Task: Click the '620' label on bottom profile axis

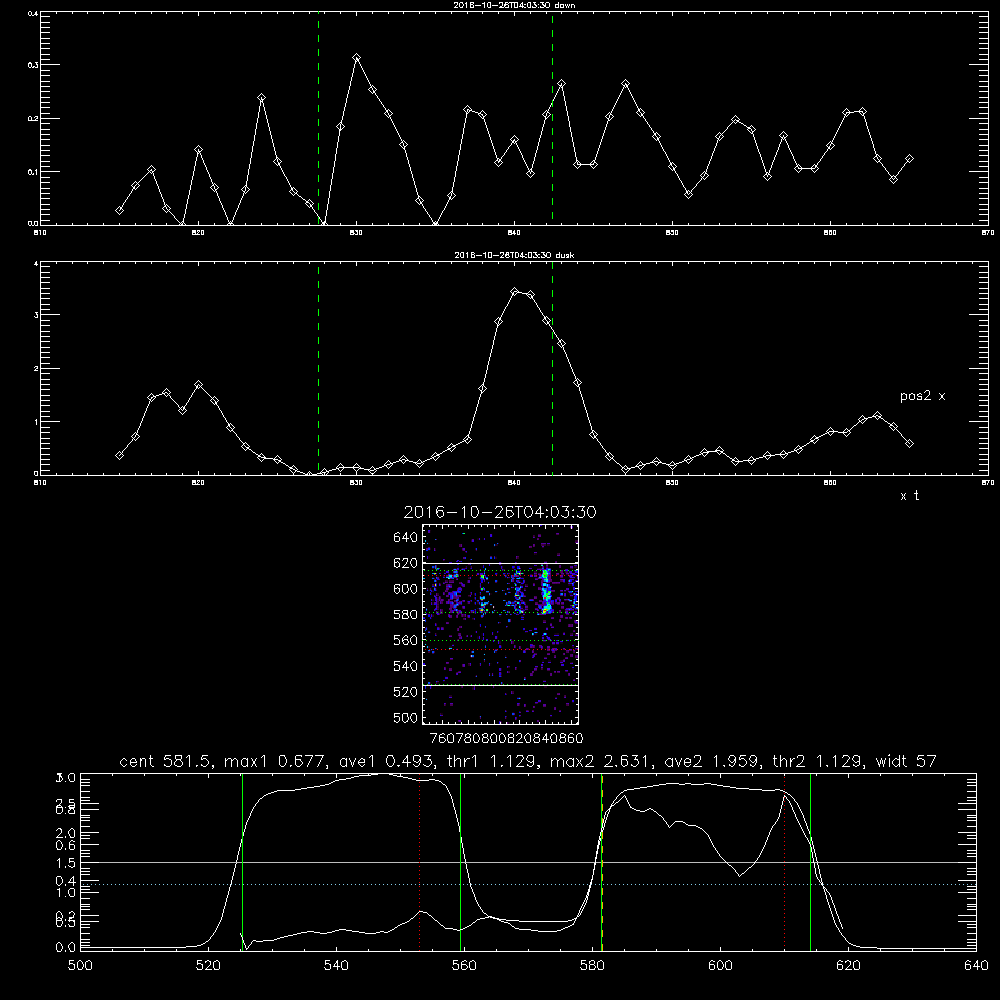Action: point(848,966)
